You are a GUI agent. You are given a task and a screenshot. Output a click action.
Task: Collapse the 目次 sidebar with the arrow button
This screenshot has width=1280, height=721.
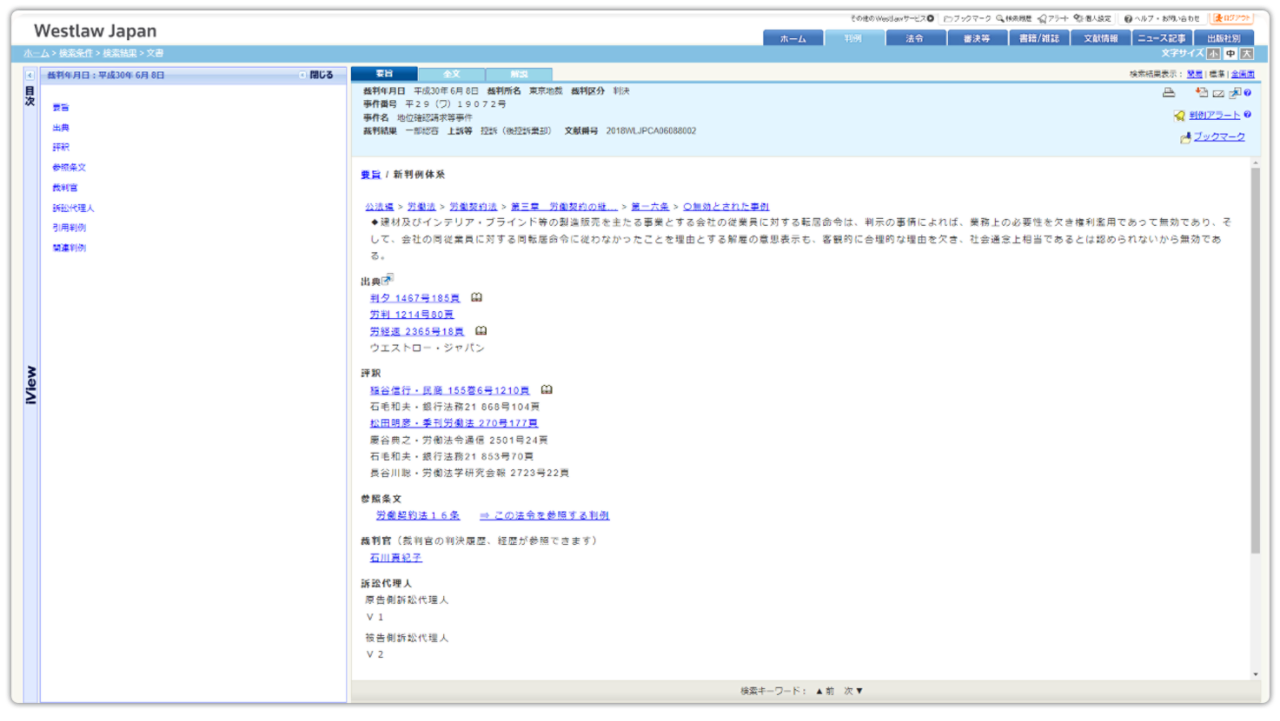pos(29,75)
